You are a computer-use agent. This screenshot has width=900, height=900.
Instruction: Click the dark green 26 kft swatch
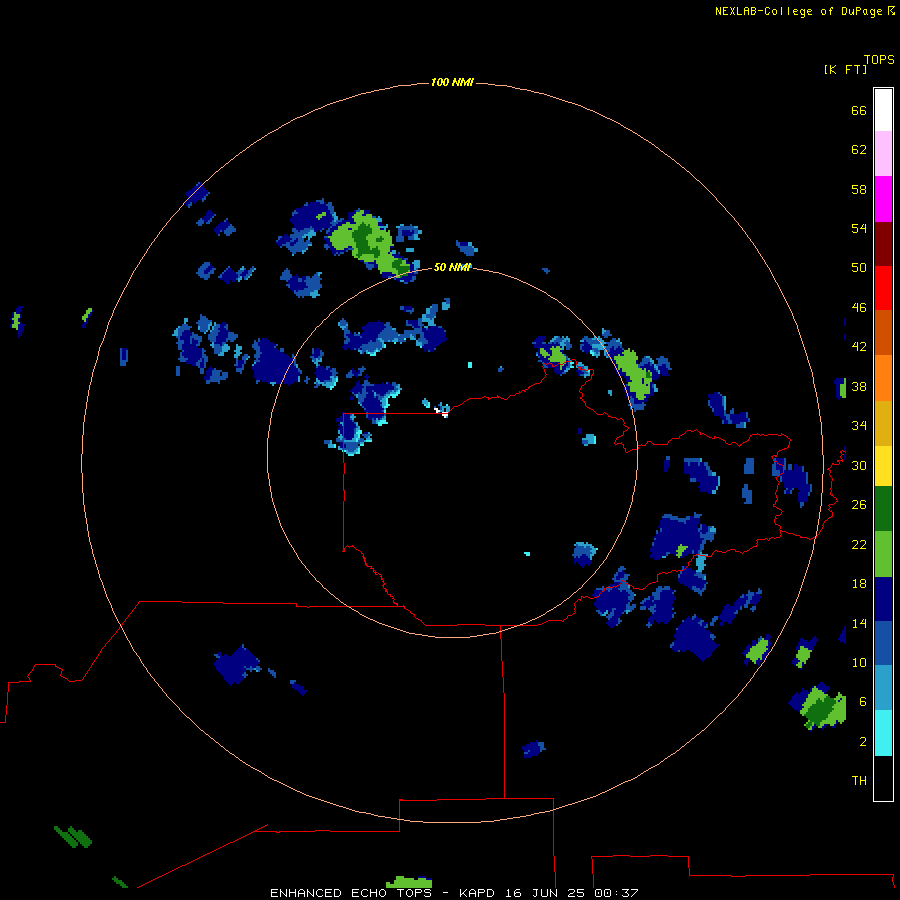(x=883, y=509)
